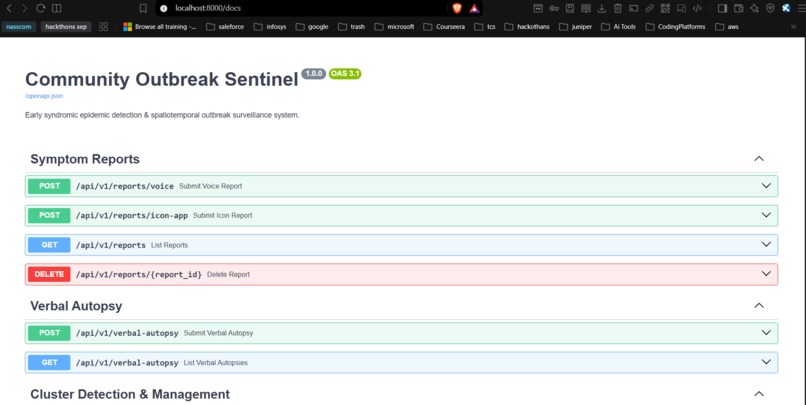The height and width of the screenshot is (405, 806).
Task: Click the password key icon in toolbar
Action: tap(554, 8)
